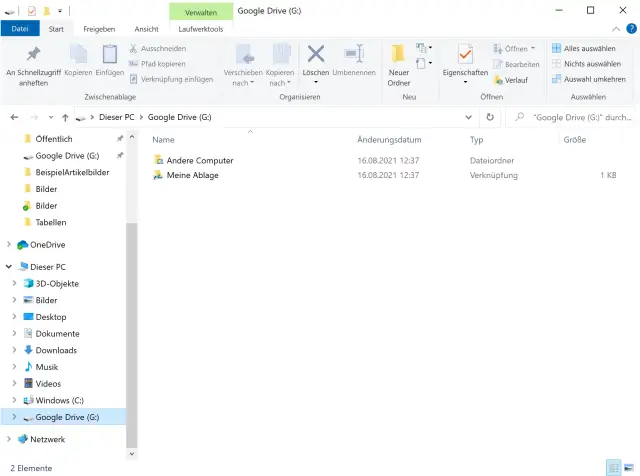The height and width of the screenshot is (476, 640).
Task: Click the navigation pane scrollbar
Action: 131,336
